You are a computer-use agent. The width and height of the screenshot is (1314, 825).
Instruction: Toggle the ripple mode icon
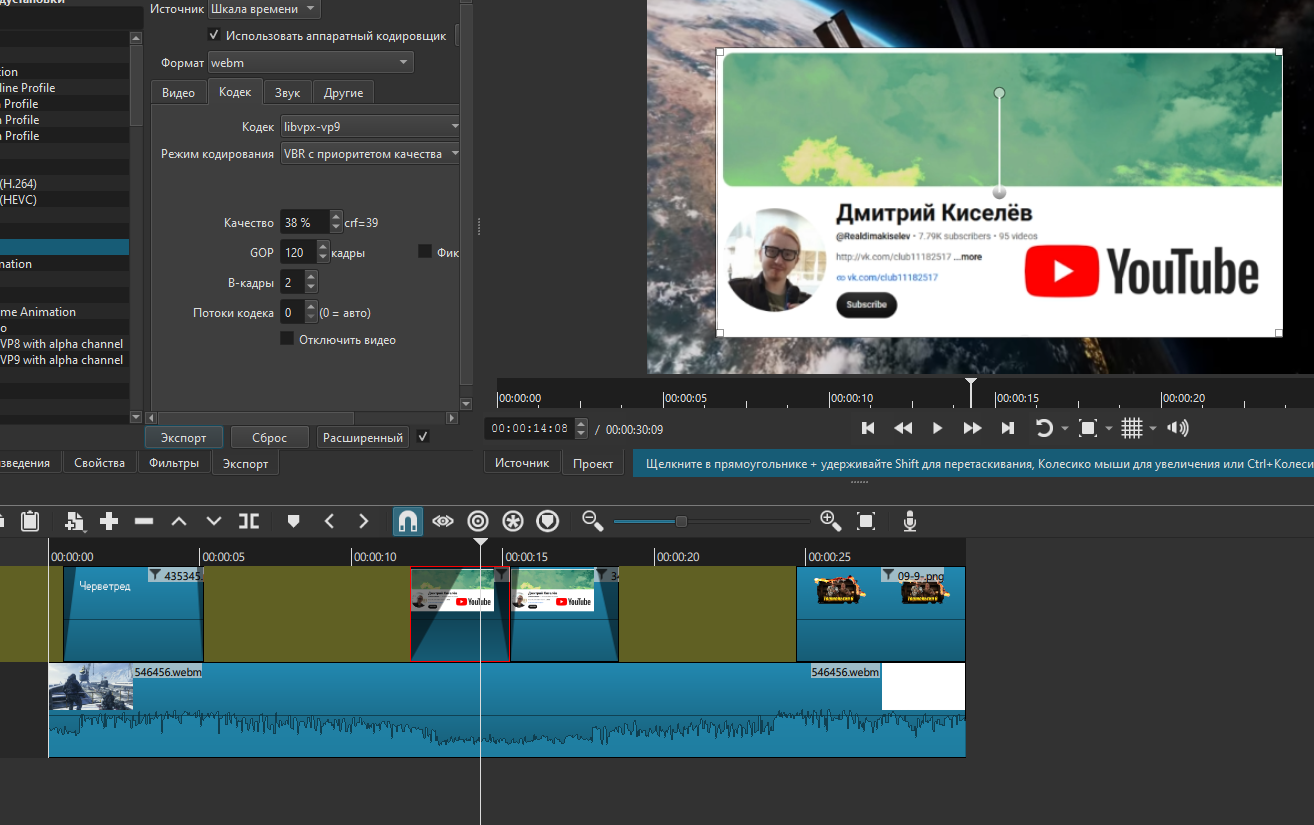478,521
